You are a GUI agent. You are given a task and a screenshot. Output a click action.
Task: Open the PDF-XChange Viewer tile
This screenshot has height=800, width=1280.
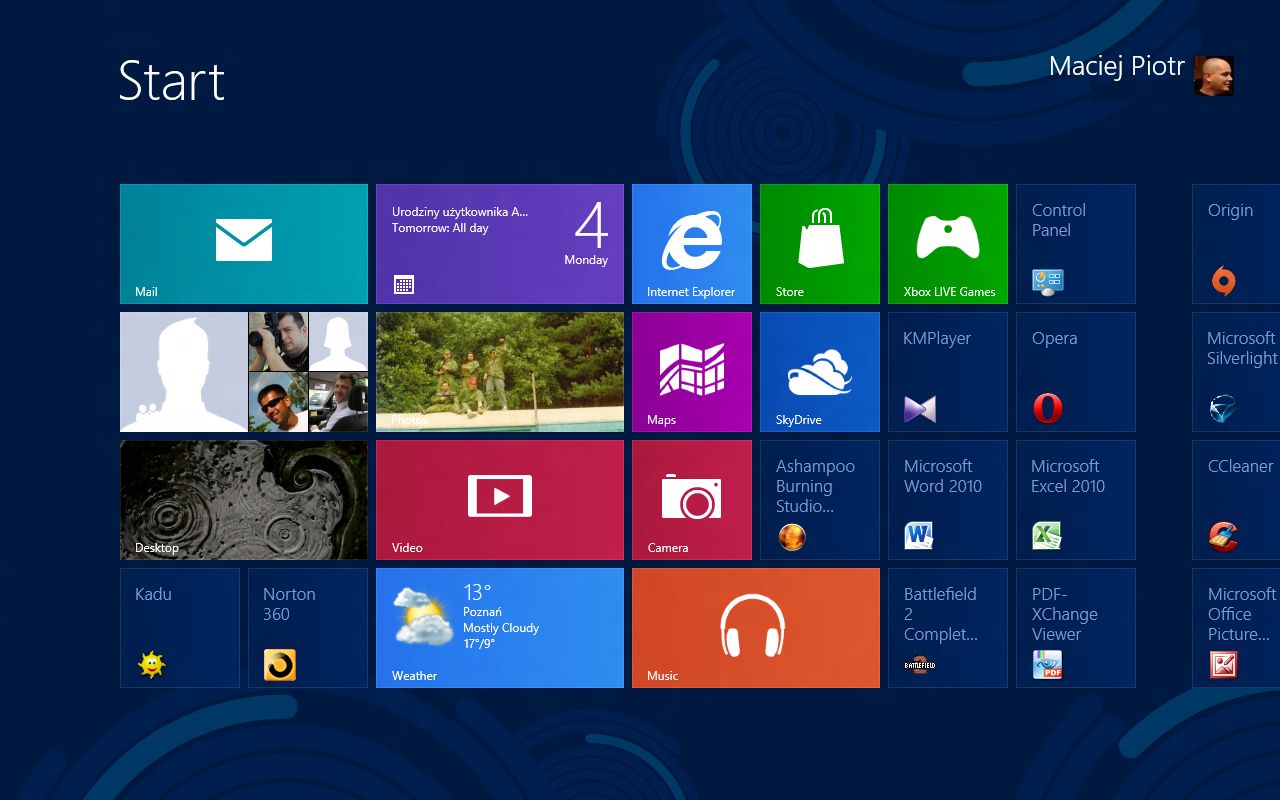1076,628
